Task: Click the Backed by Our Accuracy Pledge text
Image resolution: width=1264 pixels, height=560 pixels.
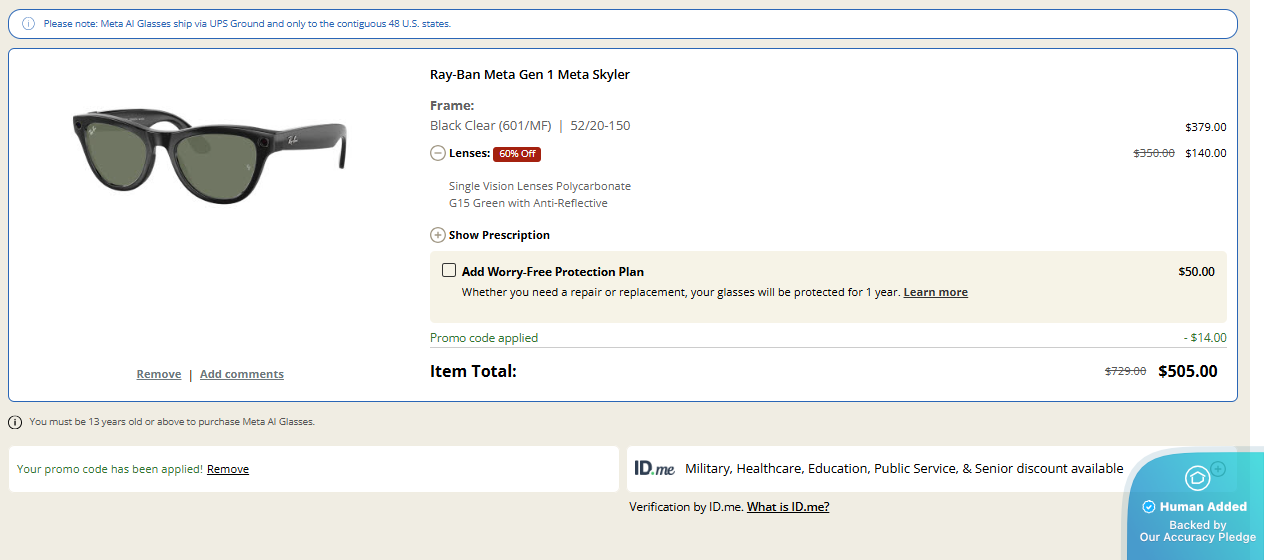Action: tap(1197, 531)
